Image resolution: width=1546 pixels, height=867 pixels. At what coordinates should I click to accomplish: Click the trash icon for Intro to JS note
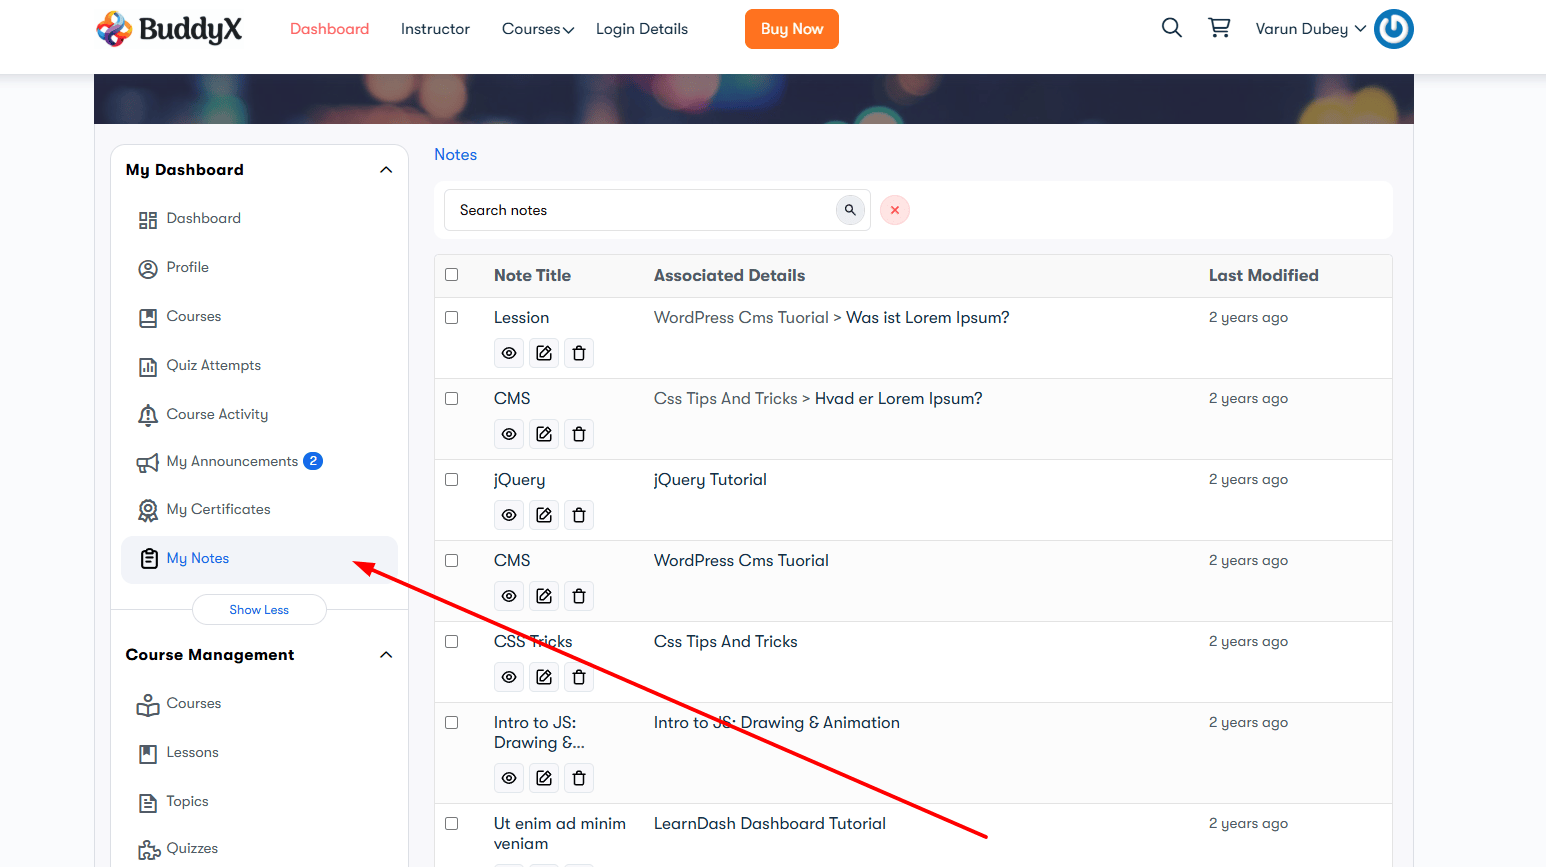pos(579,778)
